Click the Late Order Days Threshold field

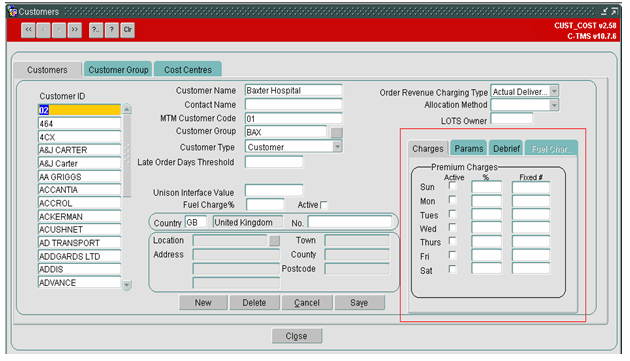click(x=274, y=162)
